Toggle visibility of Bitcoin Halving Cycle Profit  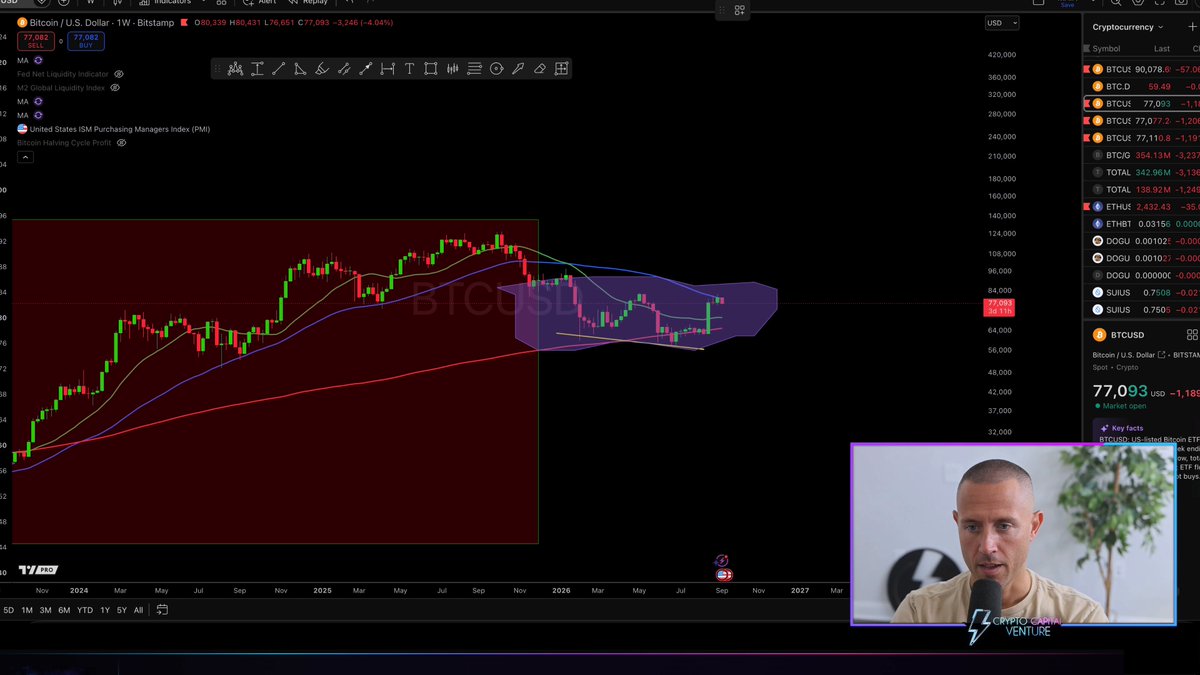point(121,143)
